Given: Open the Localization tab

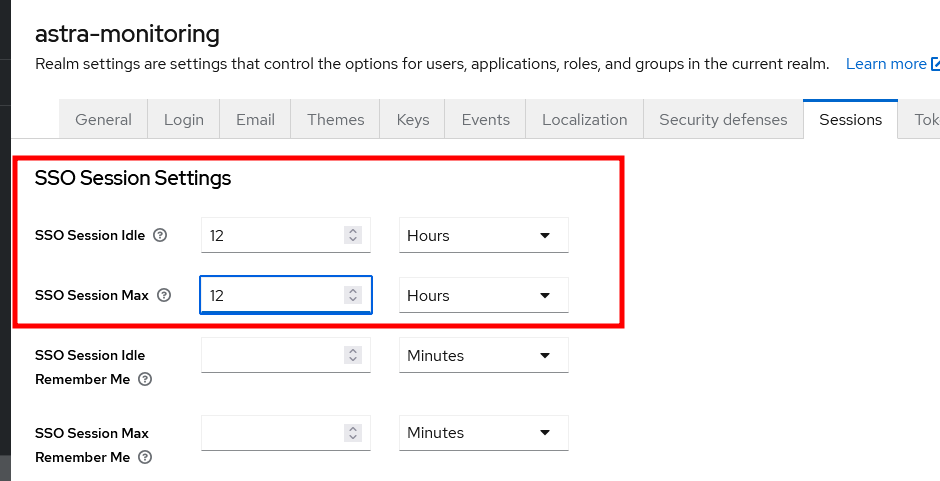Looking at the screenshot, I should [584, 120].
